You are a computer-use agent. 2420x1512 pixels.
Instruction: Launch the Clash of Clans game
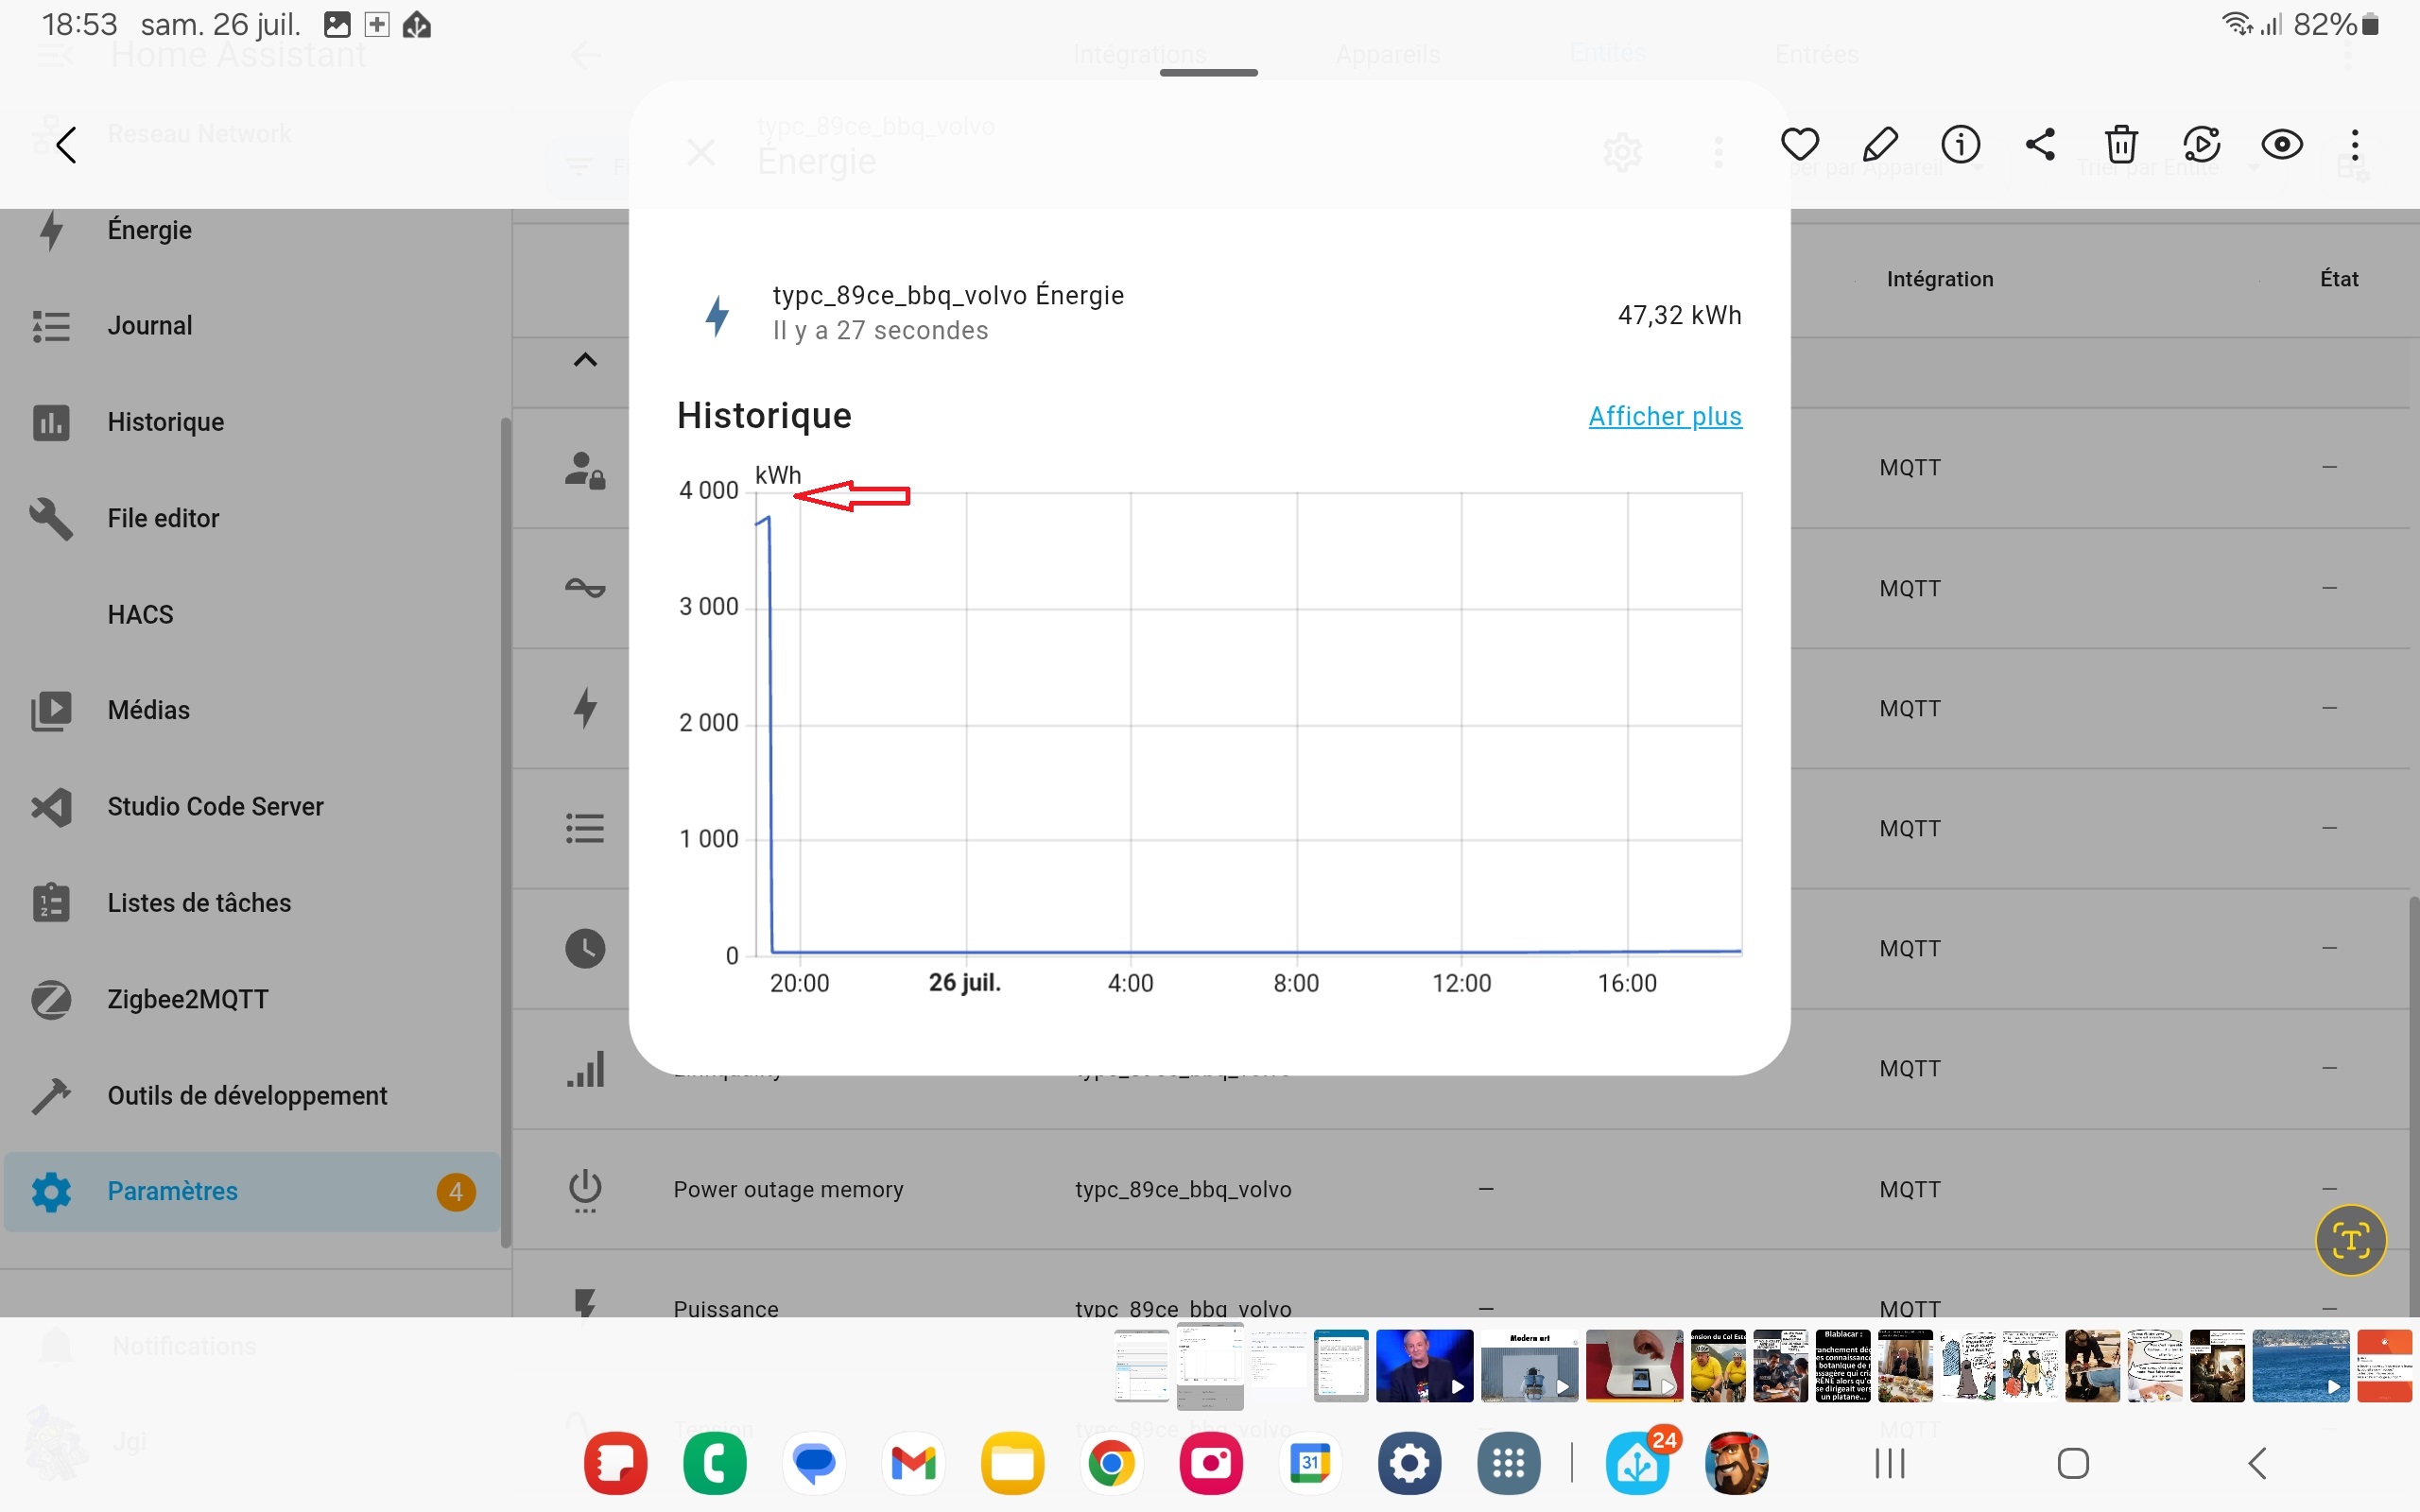[1737, 1463]
